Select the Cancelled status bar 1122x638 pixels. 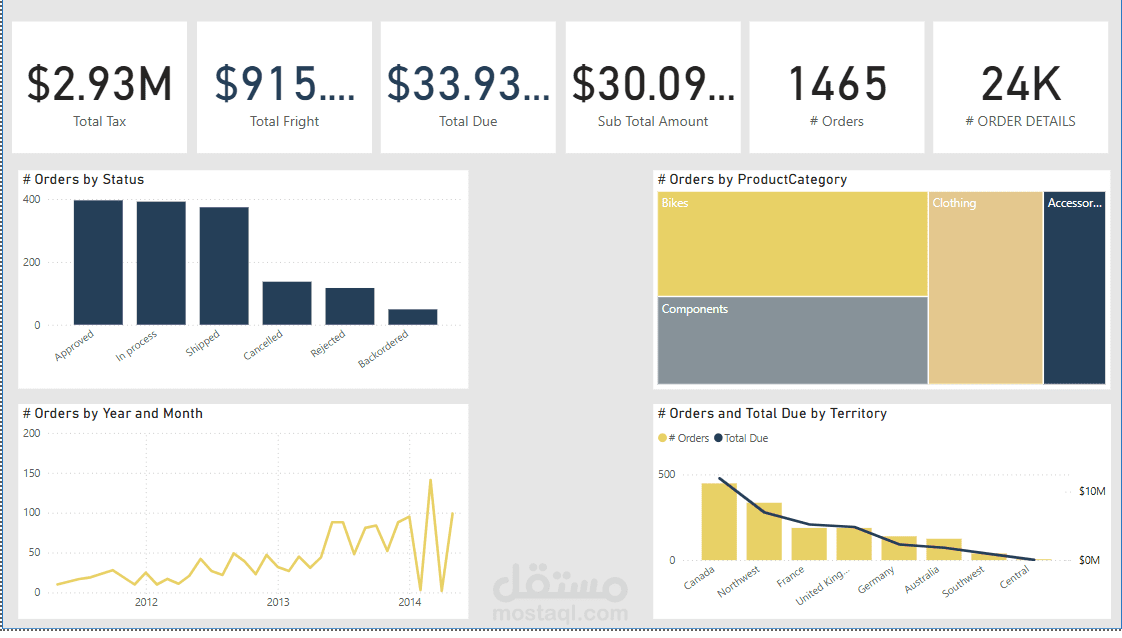coord(287,303)
